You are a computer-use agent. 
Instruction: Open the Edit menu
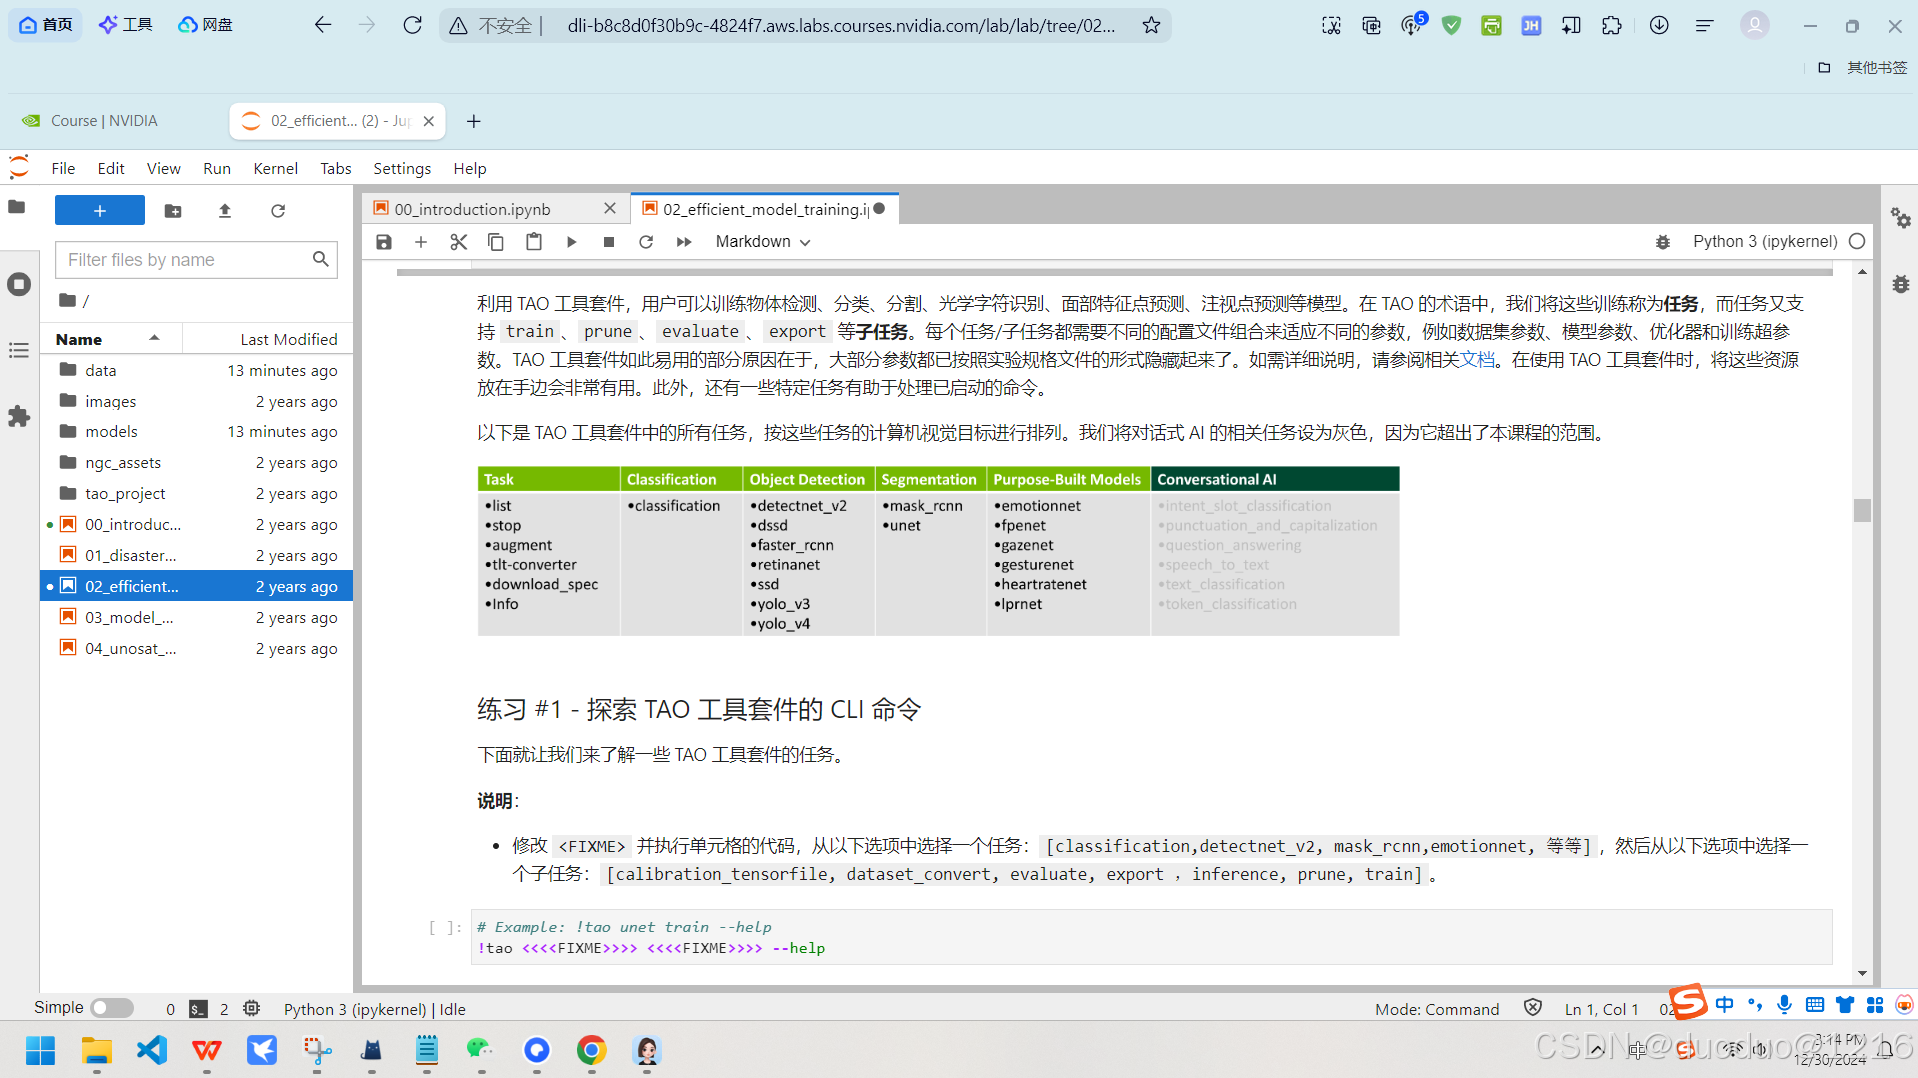tap(111, 168)
